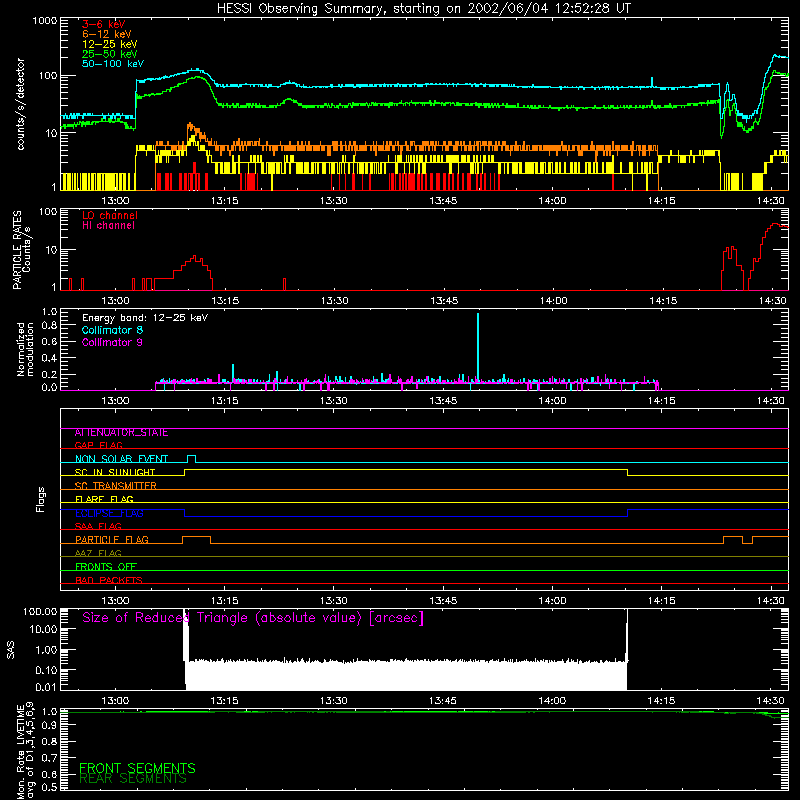Click the 14:15 tick under flags panel
The height and width of the screenshot is (800, 800).
coord(662,601)
